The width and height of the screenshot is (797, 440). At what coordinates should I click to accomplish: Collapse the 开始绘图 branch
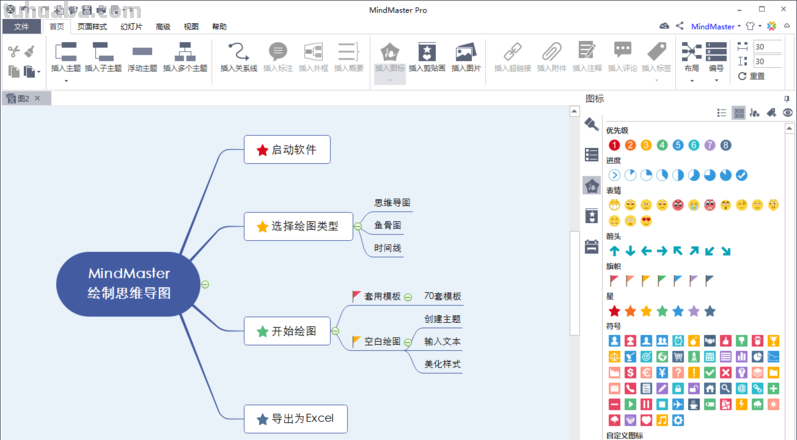[x=335, y=331]
